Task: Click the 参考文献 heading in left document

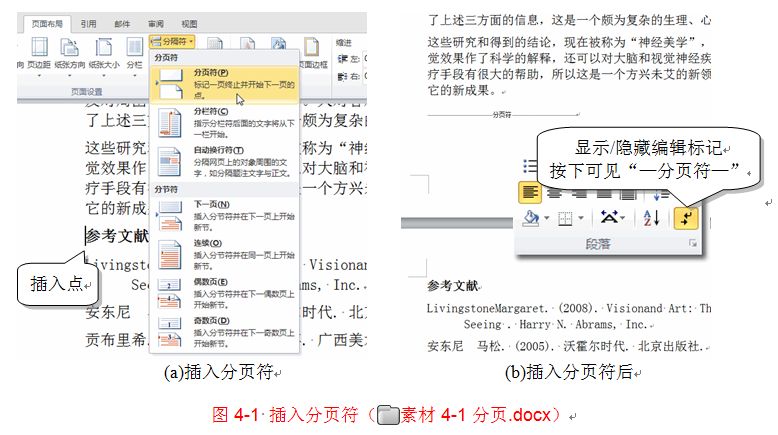Action: 117,236
